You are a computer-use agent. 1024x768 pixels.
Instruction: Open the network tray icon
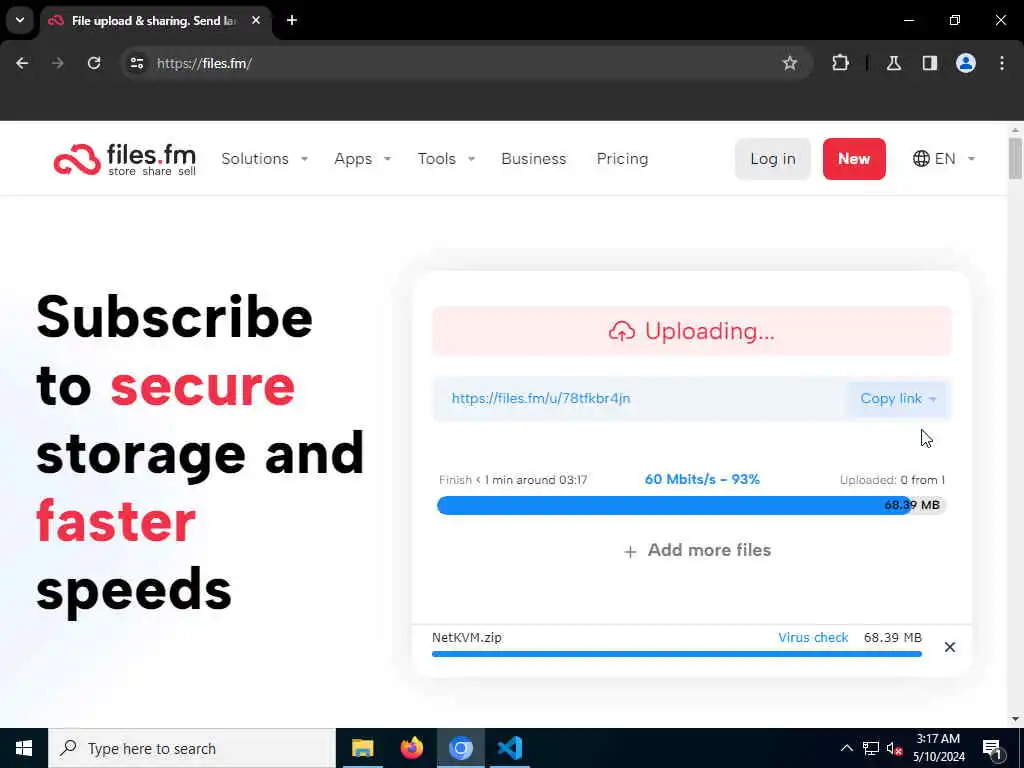pyautogui.click(x=871, y=748)
